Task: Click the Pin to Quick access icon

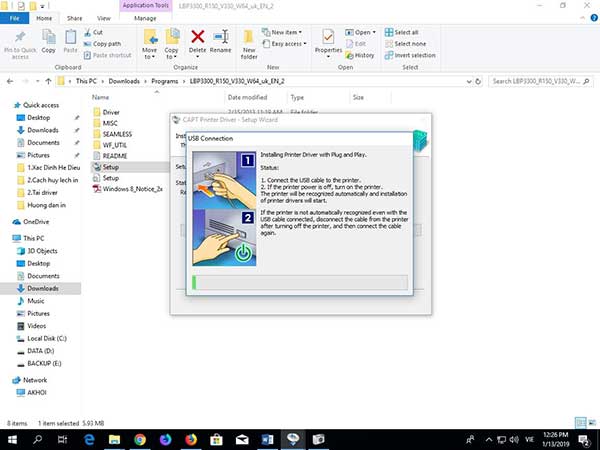Action: 20,37
